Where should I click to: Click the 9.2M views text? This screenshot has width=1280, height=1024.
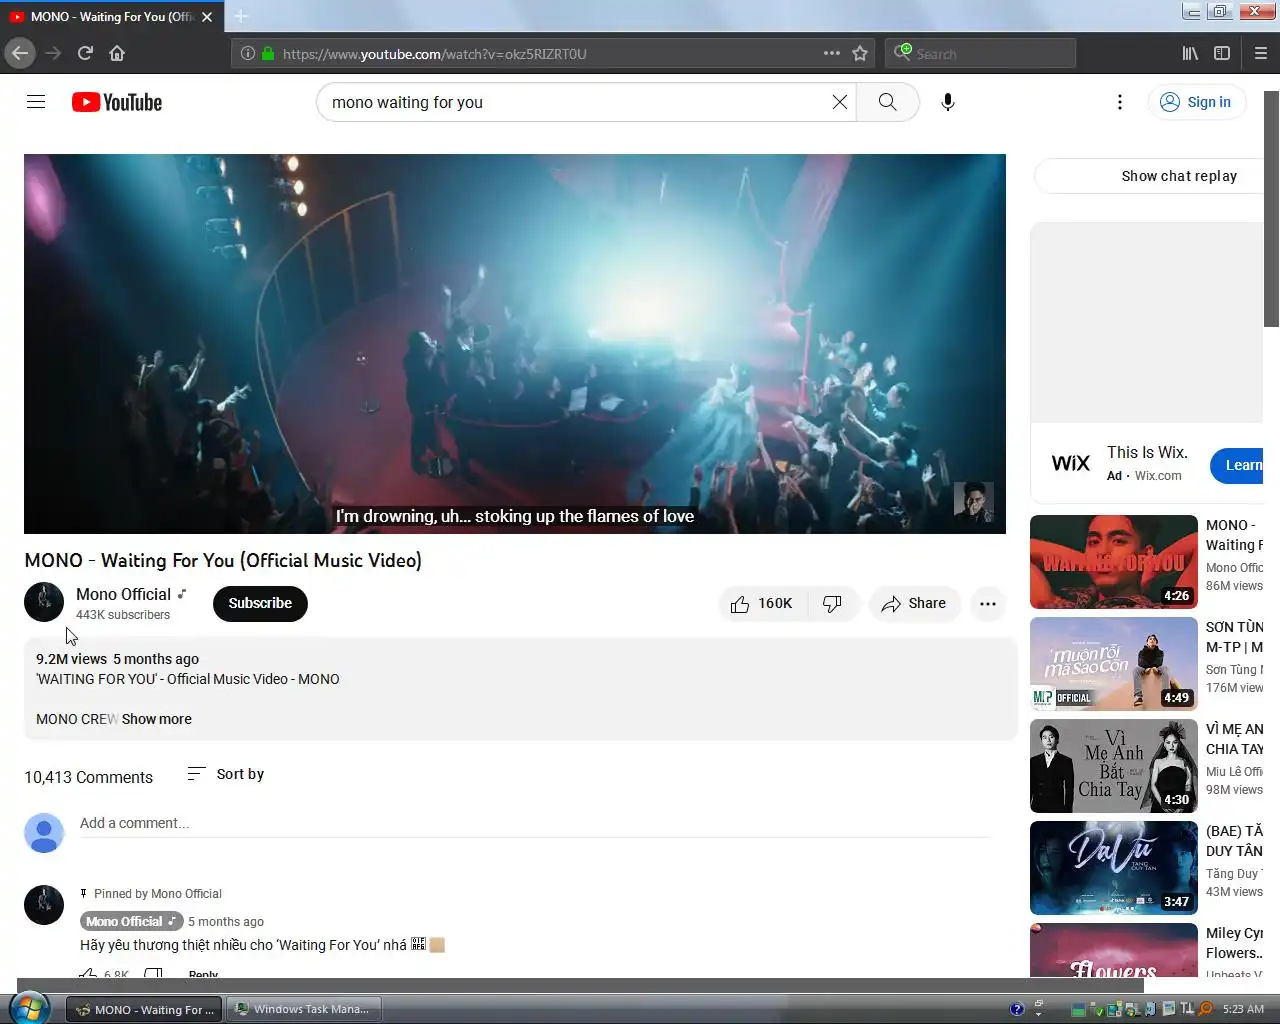coord(71,659)
